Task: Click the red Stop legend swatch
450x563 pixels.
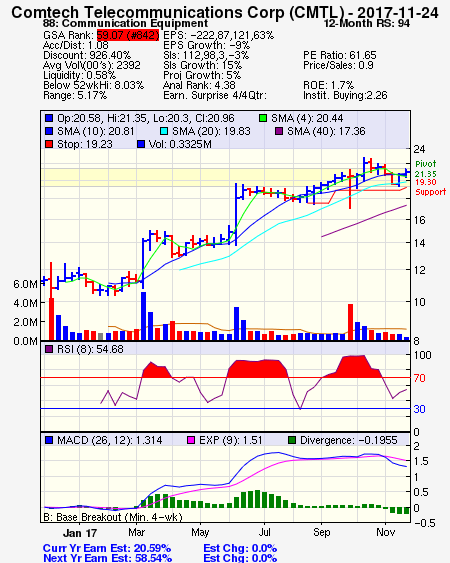Action: point(49,144)
